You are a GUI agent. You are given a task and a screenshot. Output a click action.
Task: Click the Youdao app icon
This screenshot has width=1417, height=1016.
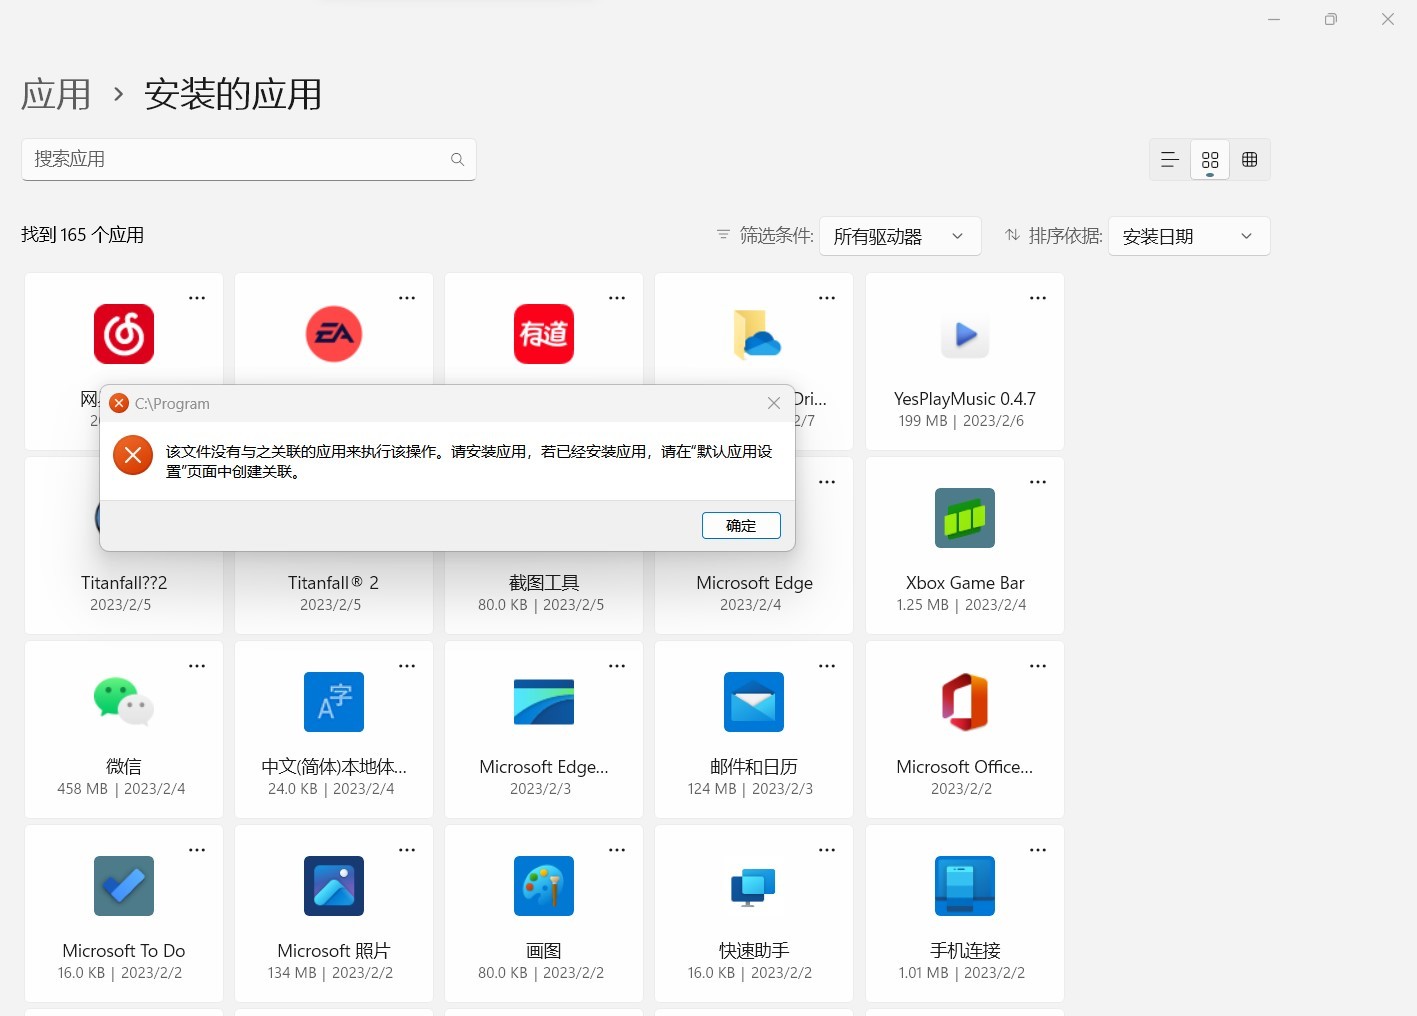click(x=544, y=334)
